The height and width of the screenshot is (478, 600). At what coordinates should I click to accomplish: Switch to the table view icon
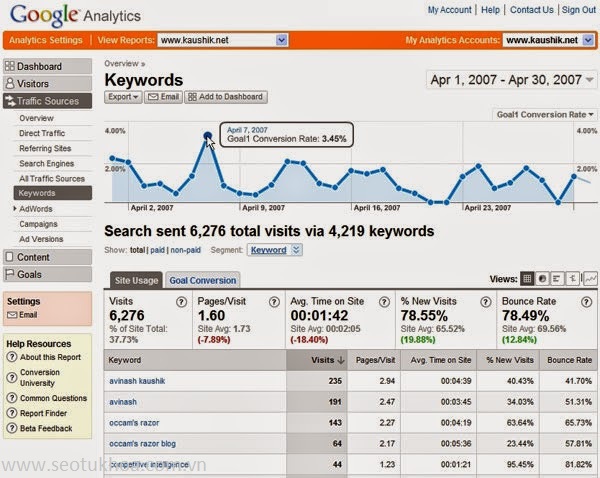click(527, 279)
